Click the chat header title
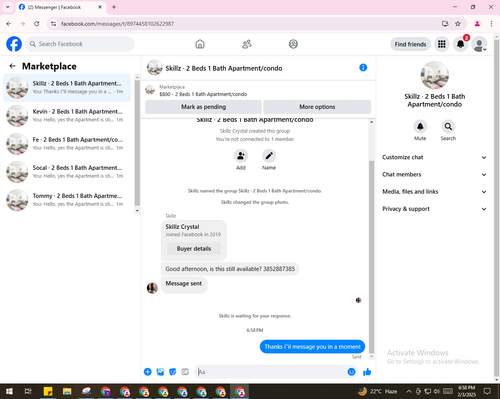 coord(224,68)
